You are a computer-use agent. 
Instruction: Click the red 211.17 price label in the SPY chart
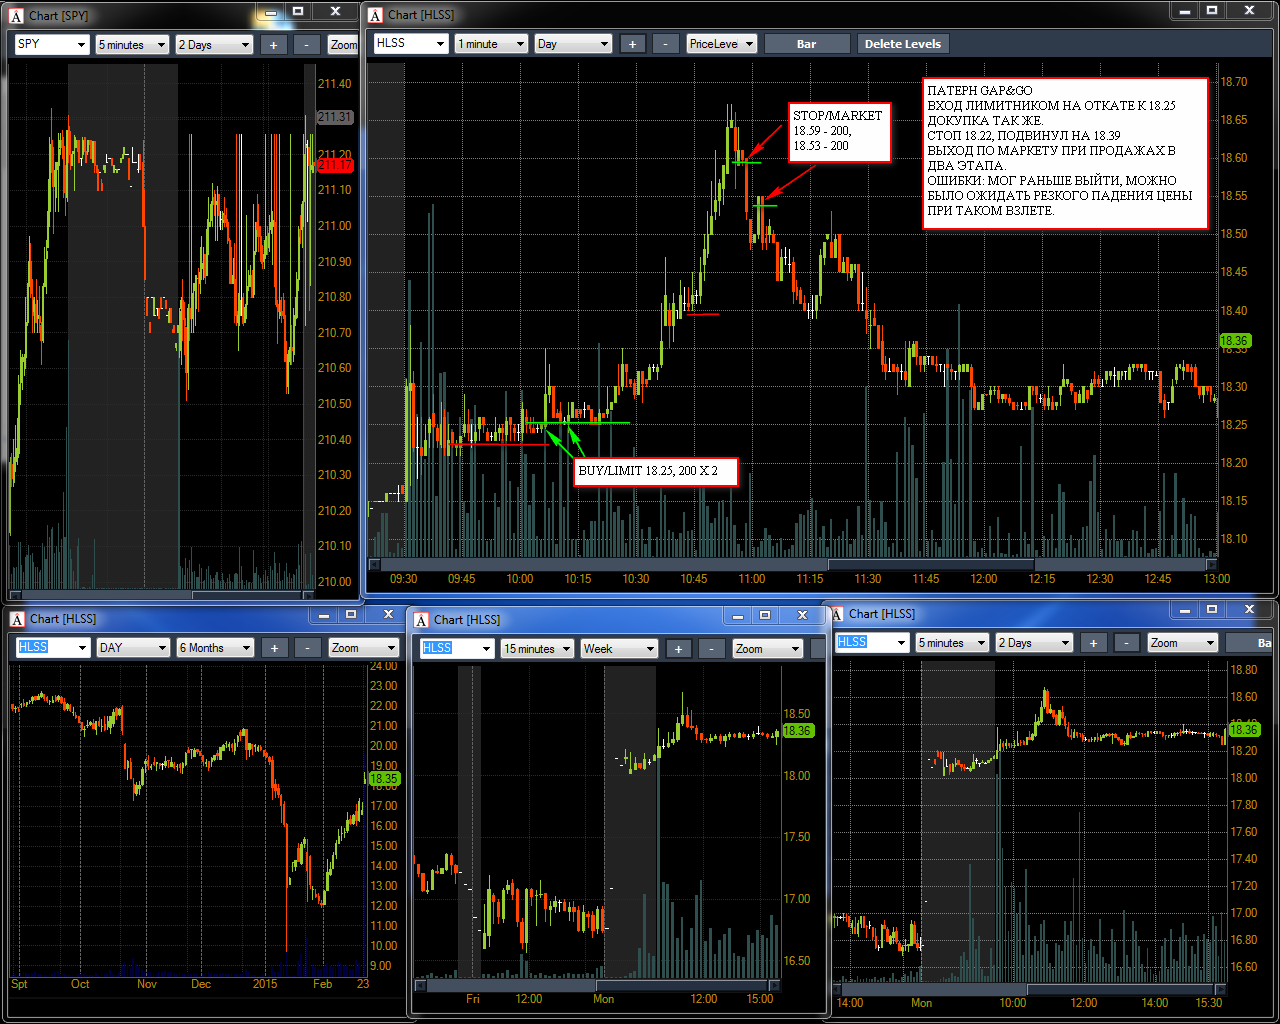(x=335, y=165)
